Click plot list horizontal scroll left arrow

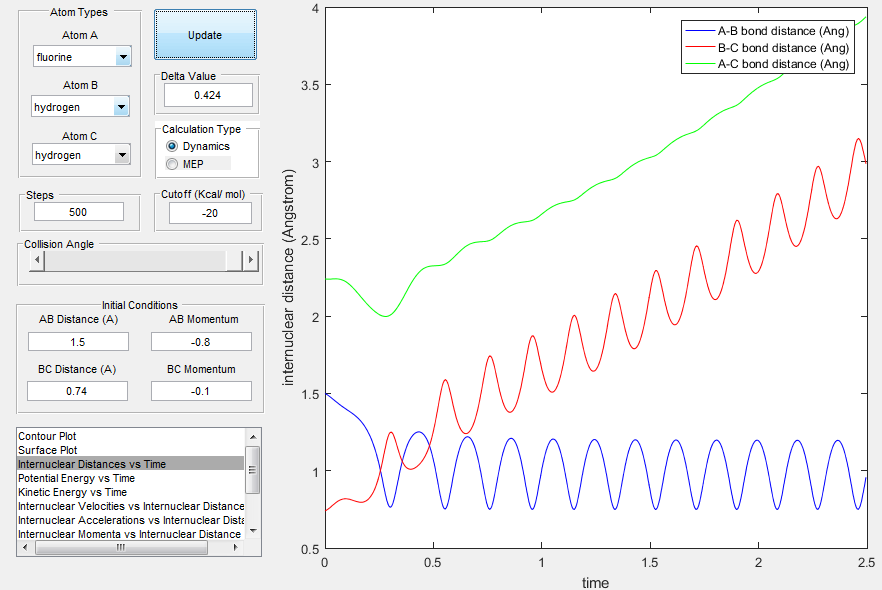click(25, 547)
